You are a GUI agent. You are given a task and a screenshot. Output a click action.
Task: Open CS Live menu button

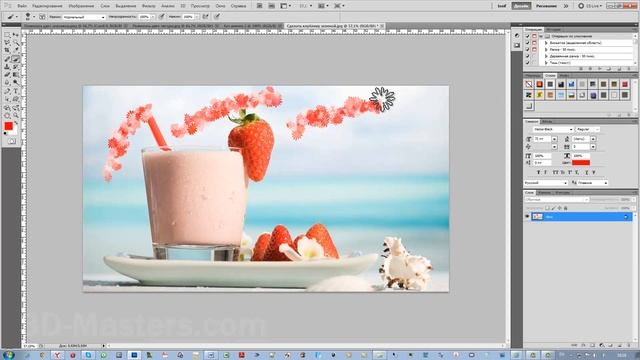click(589, 6)
